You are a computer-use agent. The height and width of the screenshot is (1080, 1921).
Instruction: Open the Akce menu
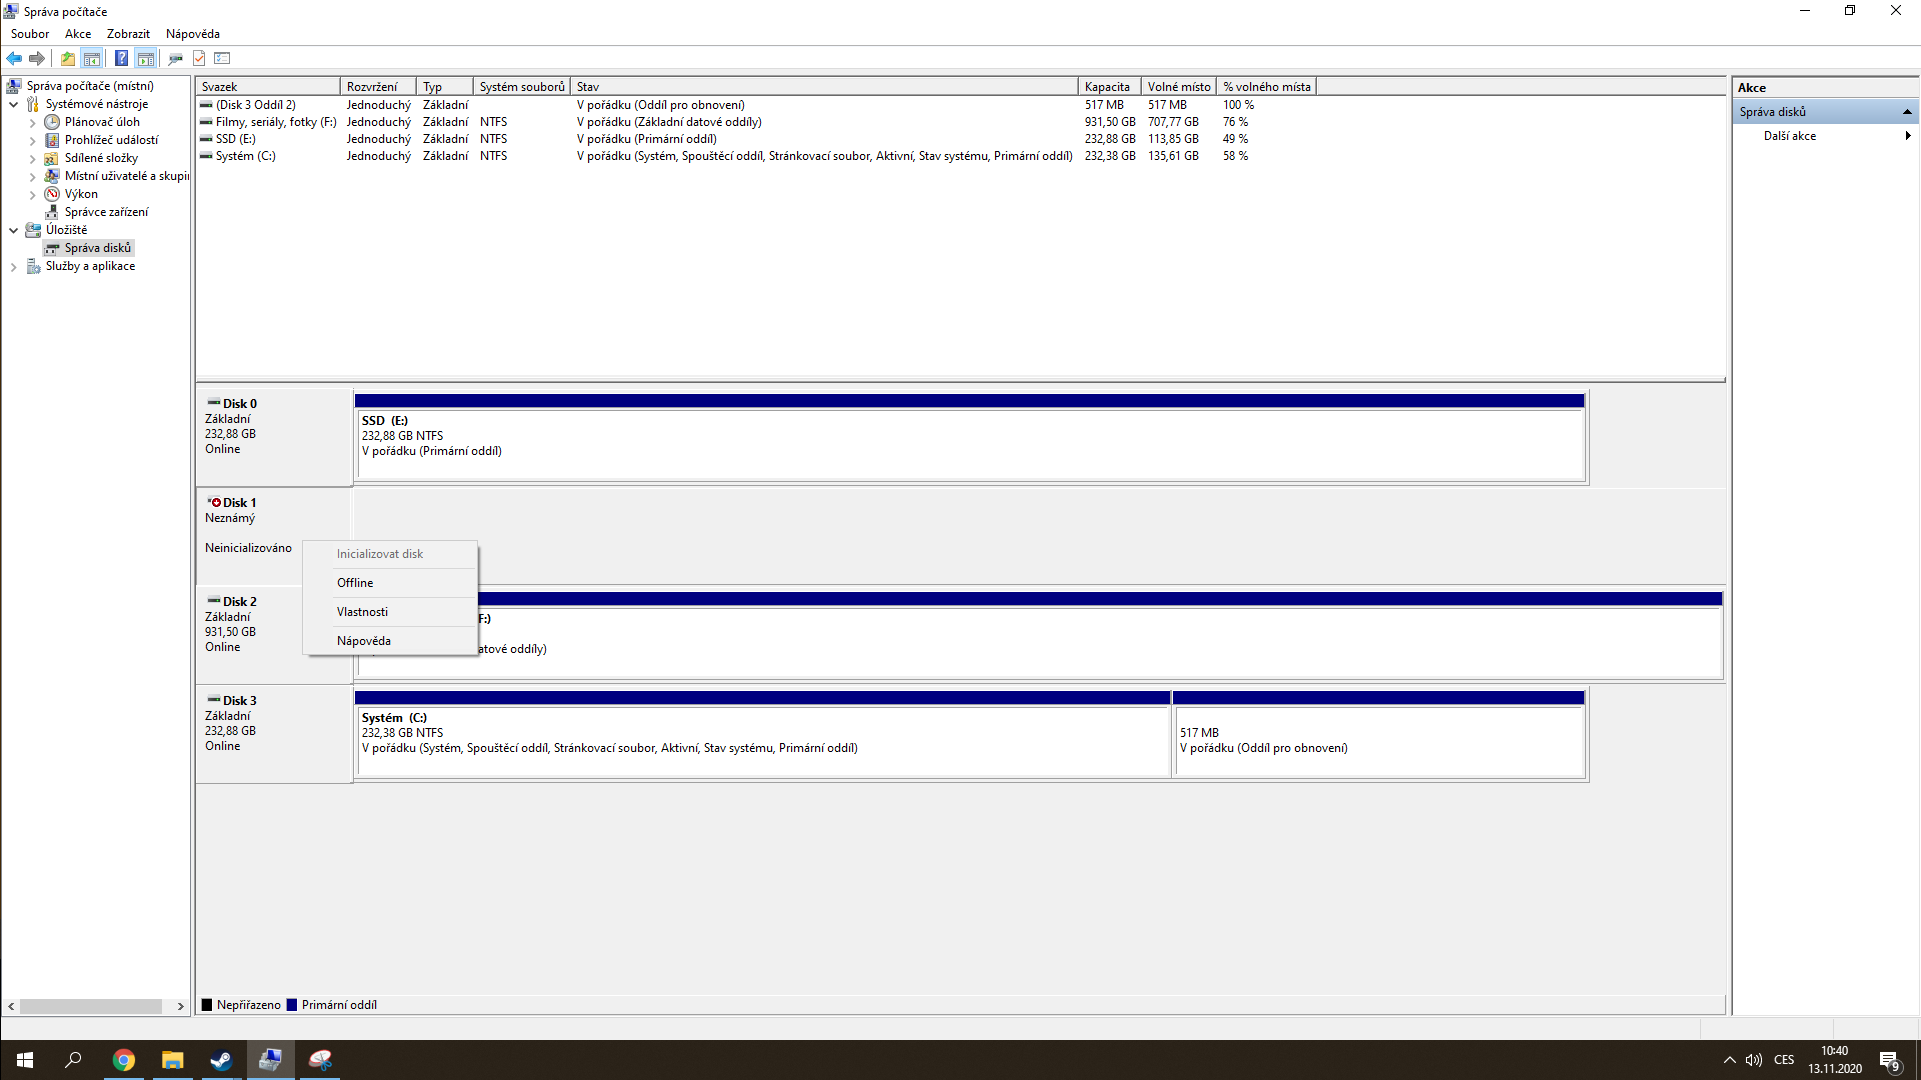[78, 34]
